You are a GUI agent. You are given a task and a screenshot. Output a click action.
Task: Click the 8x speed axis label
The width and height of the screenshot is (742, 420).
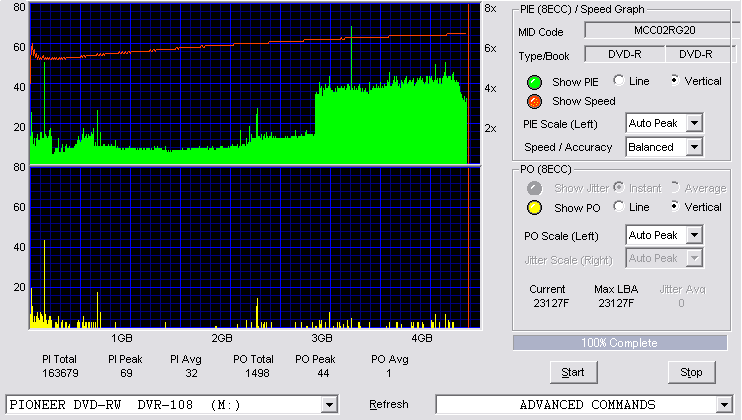coord(490,9)
